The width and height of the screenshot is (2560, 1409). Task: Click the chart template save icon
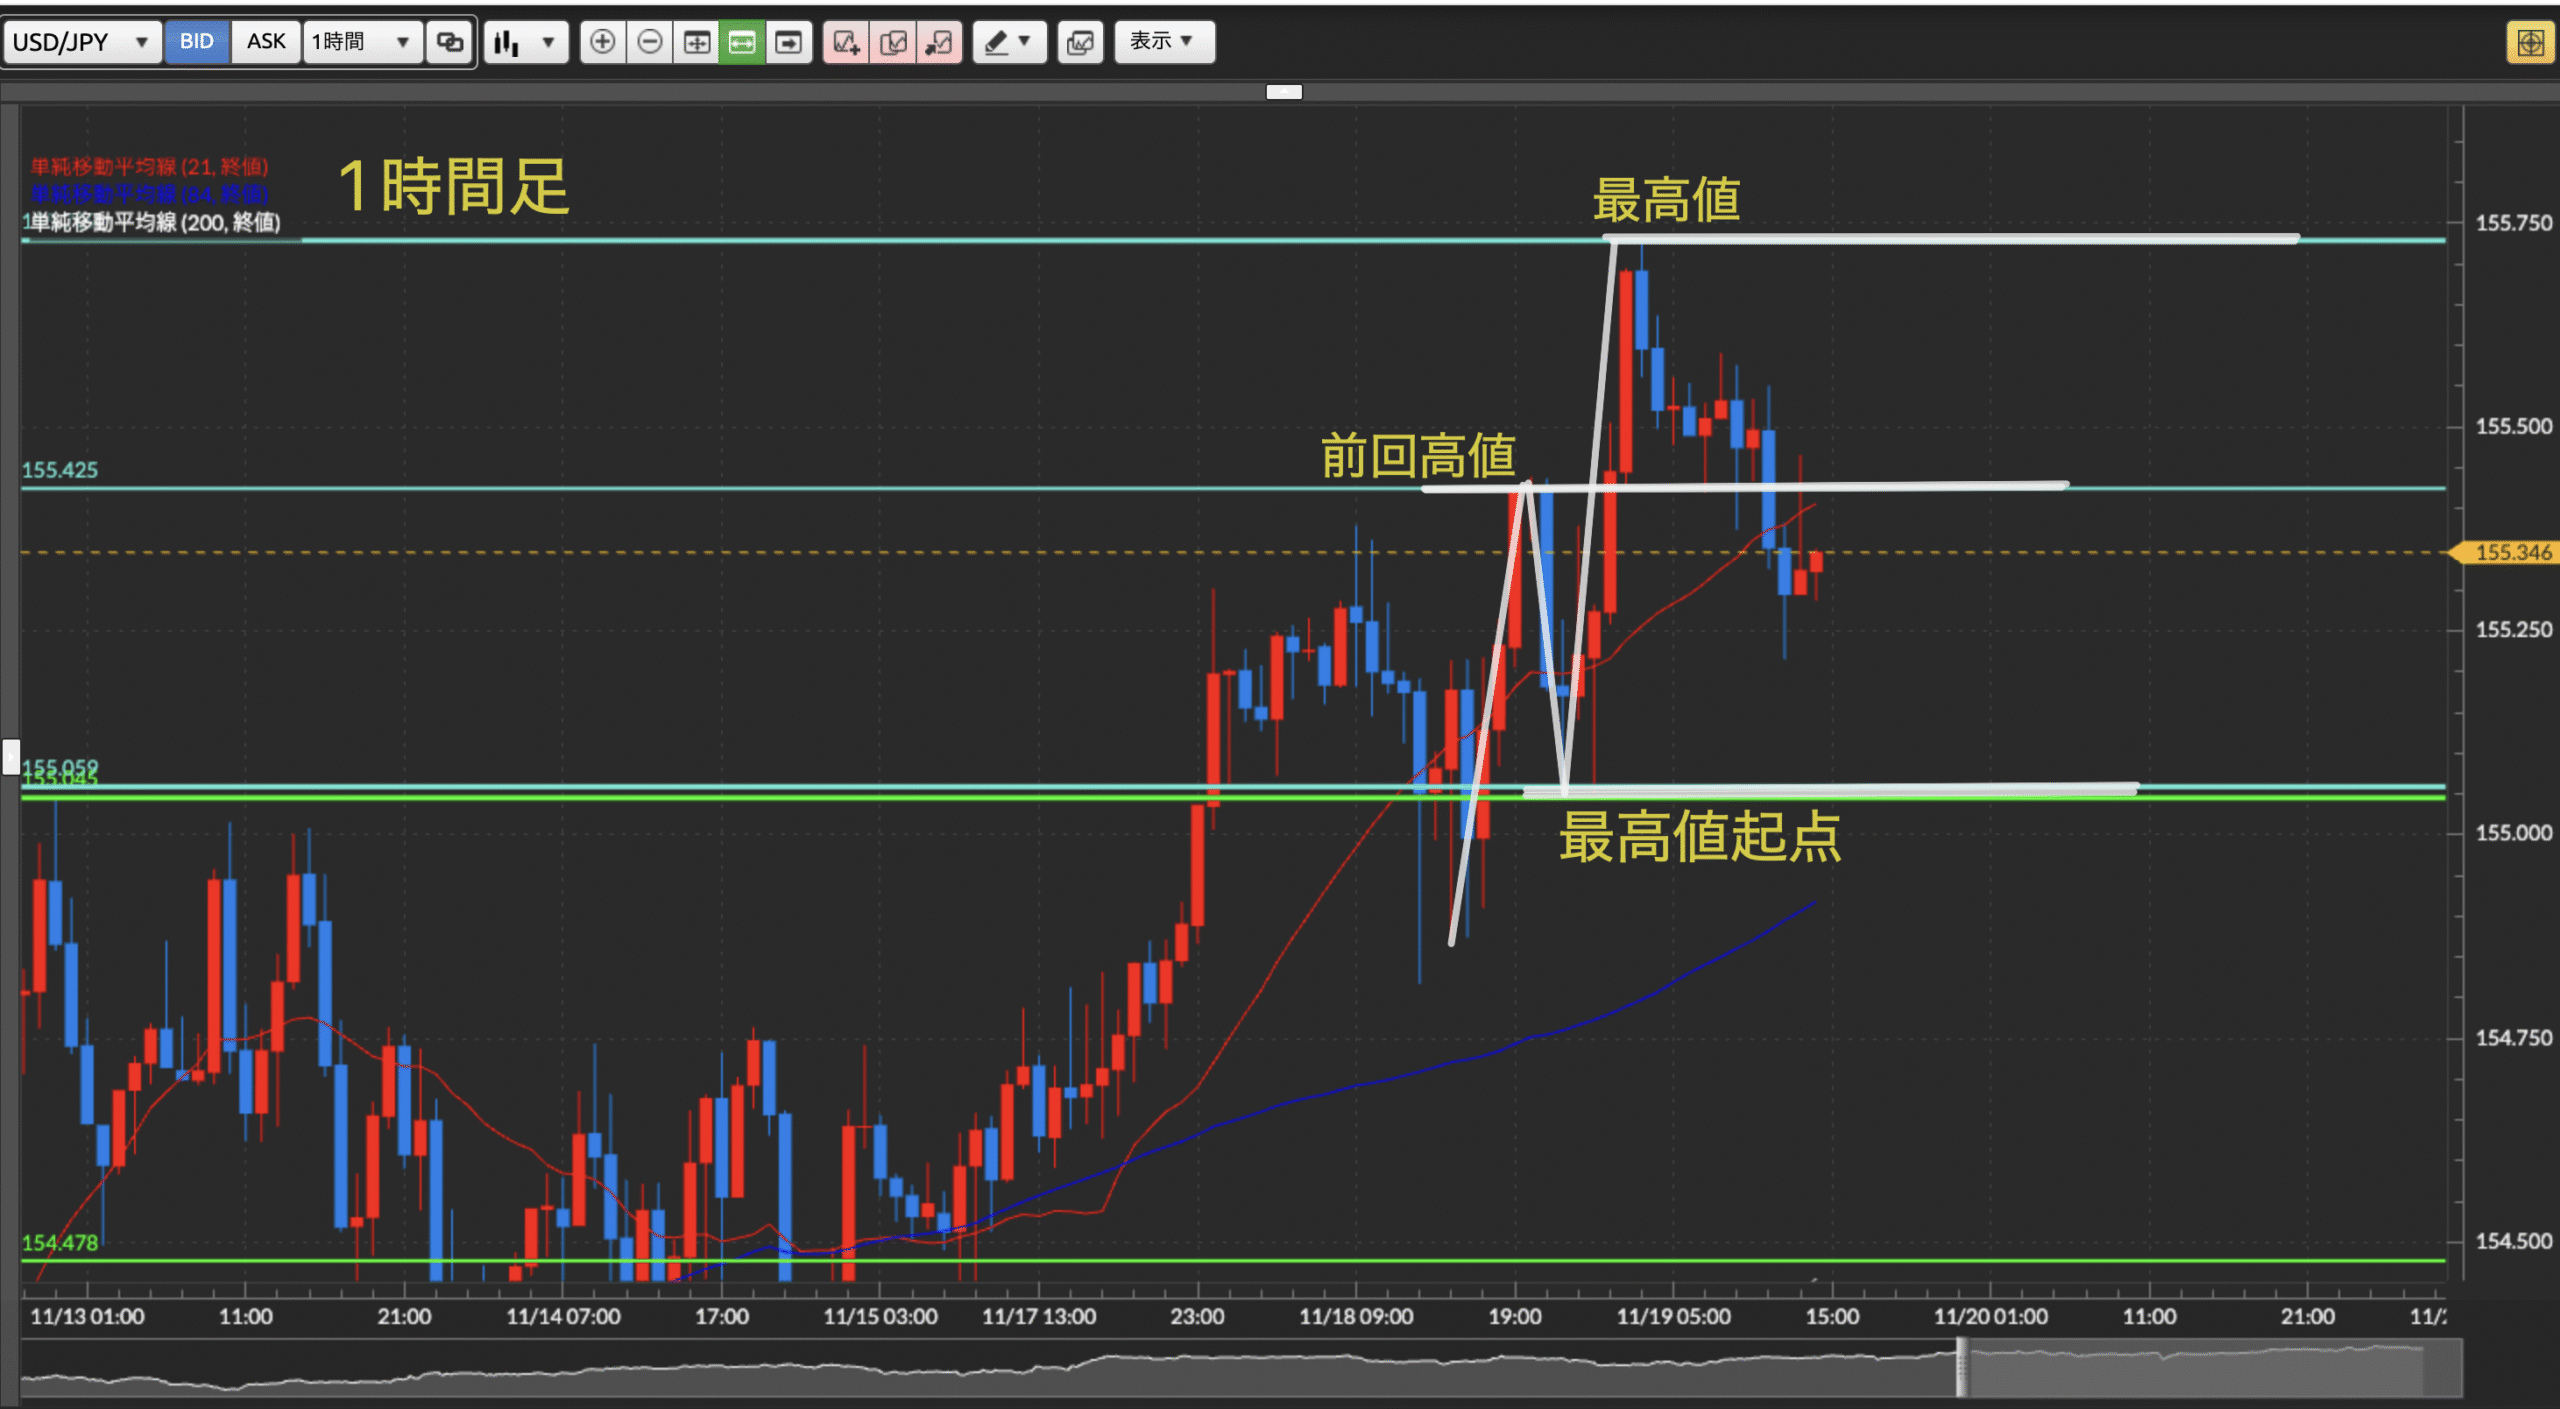(x=1080, y=42)
